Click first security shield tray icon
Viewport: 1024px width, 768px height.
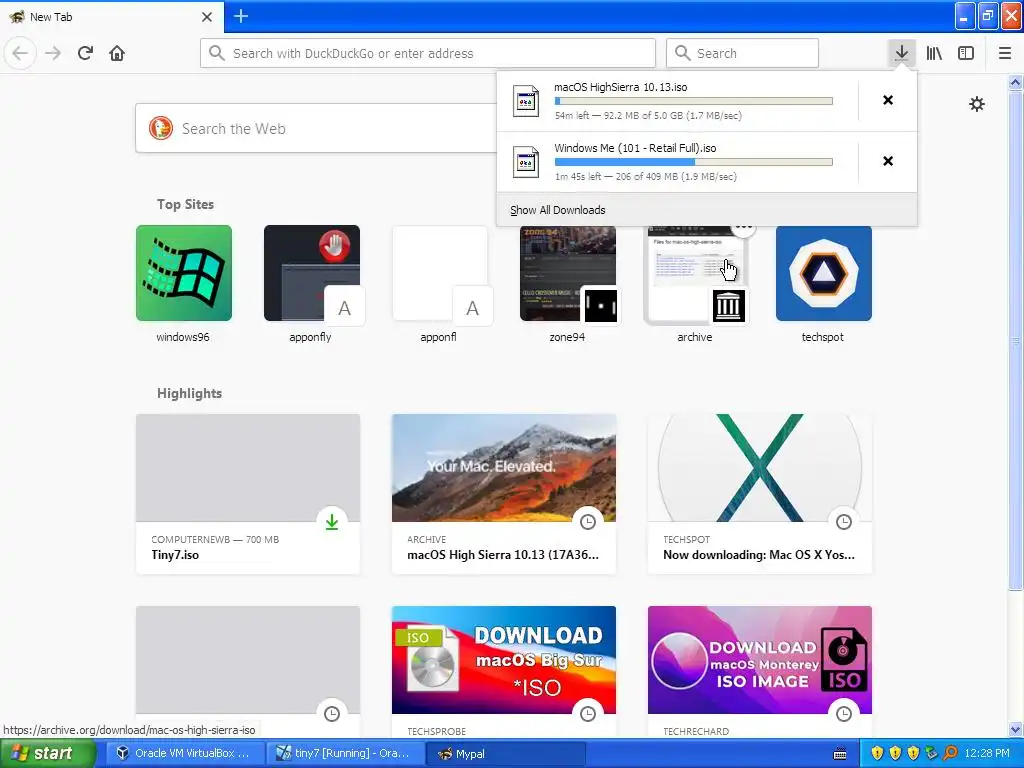[x=877, y=753]
